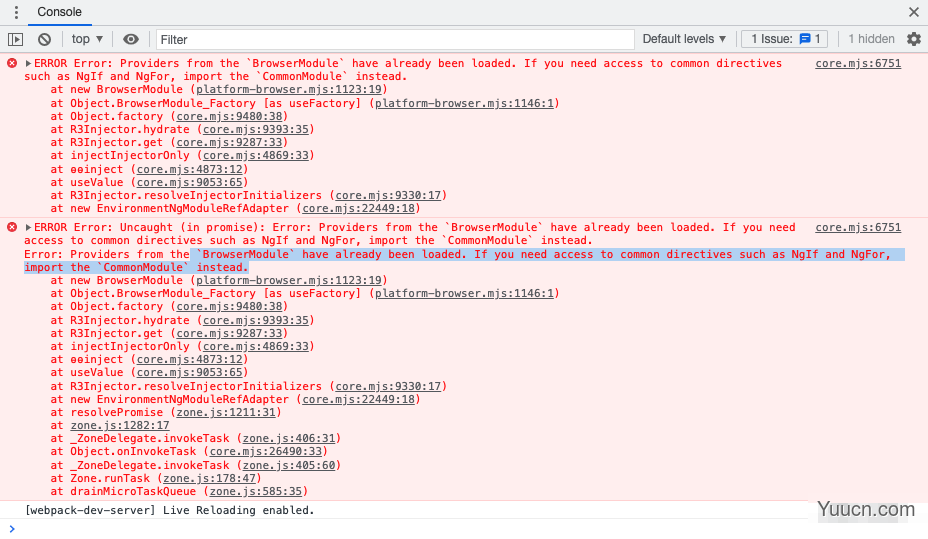The image size is (928, 539).
Task: Show the 1 hidden message
Action: (871, 39)
